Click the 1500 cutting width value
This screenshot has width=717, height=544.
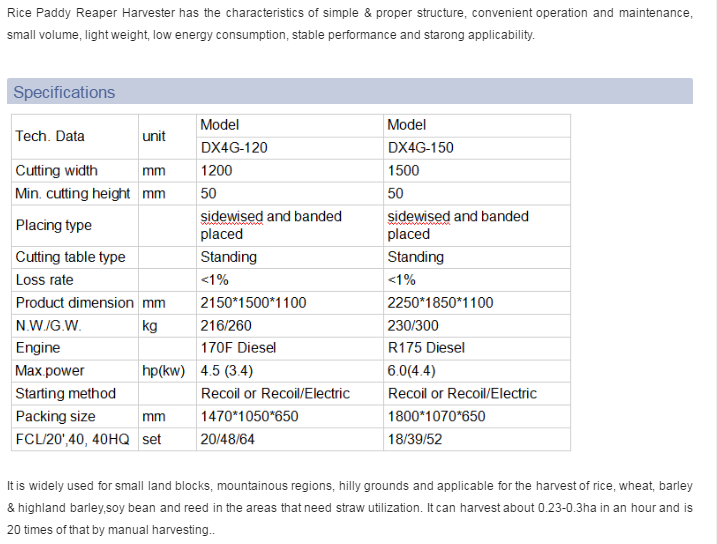pyautogui.click(x=403, y=170)
